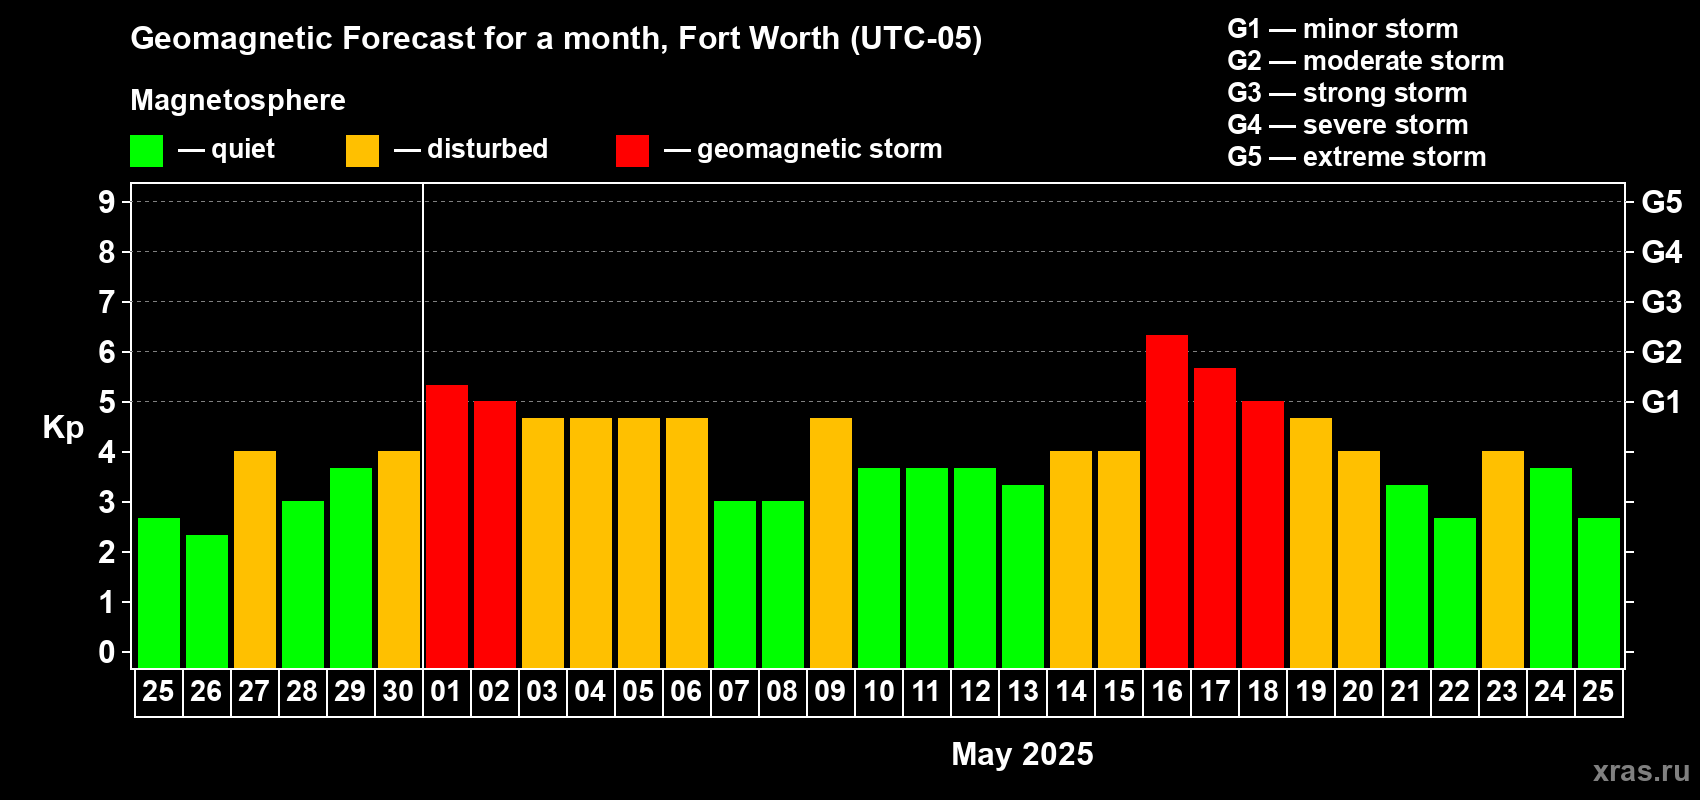Click the Kp value 0 tick label
Viewport: 1700px width, 800px height.
click(107, 652)
